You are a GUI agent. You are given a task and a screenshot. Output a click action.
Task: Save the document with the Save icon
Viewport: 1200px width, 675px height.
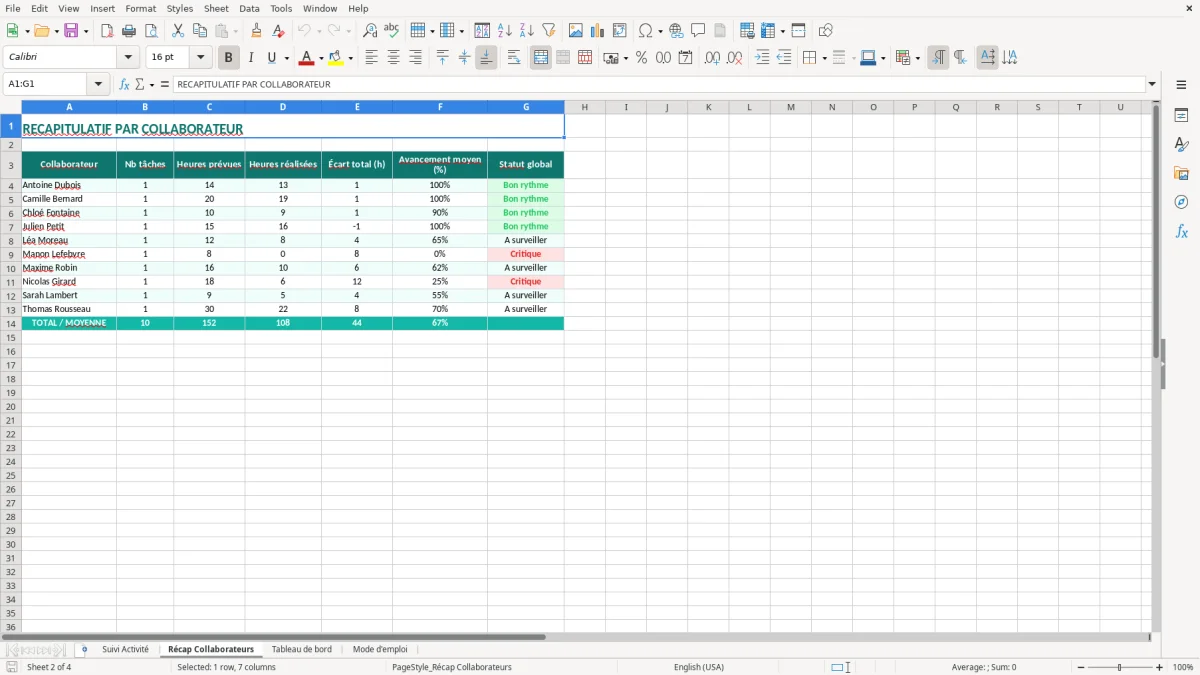[71, 31]
